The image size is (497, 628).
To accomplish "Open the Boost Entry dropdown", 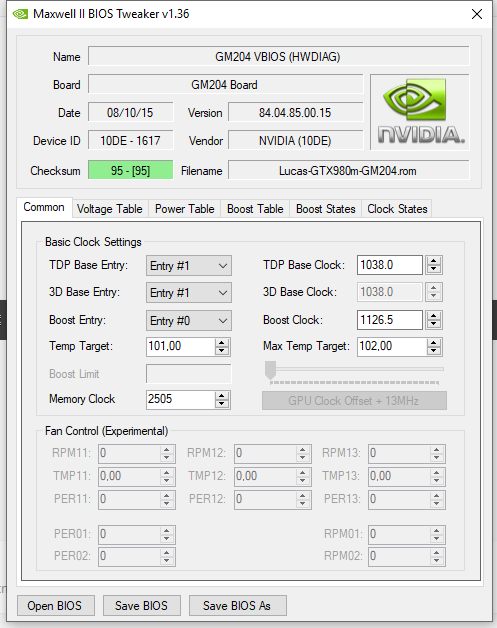I will [189, 320].
